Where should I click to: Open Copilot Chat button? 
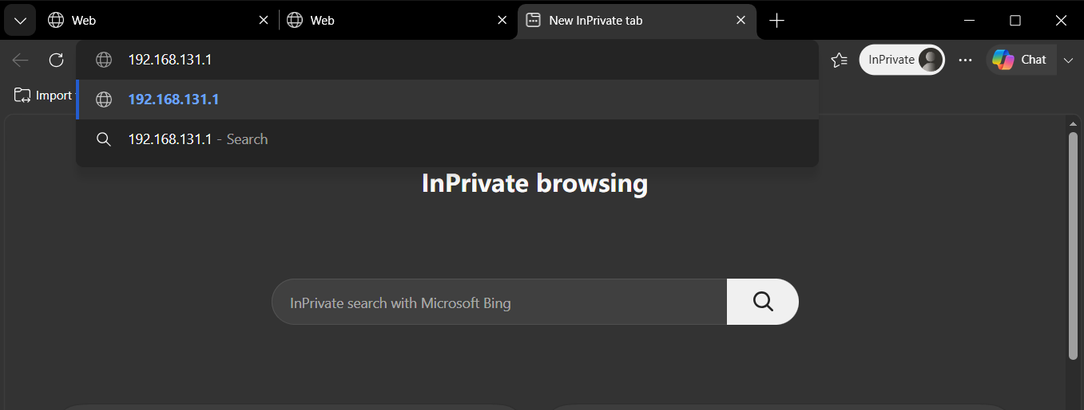point(1020,60)
